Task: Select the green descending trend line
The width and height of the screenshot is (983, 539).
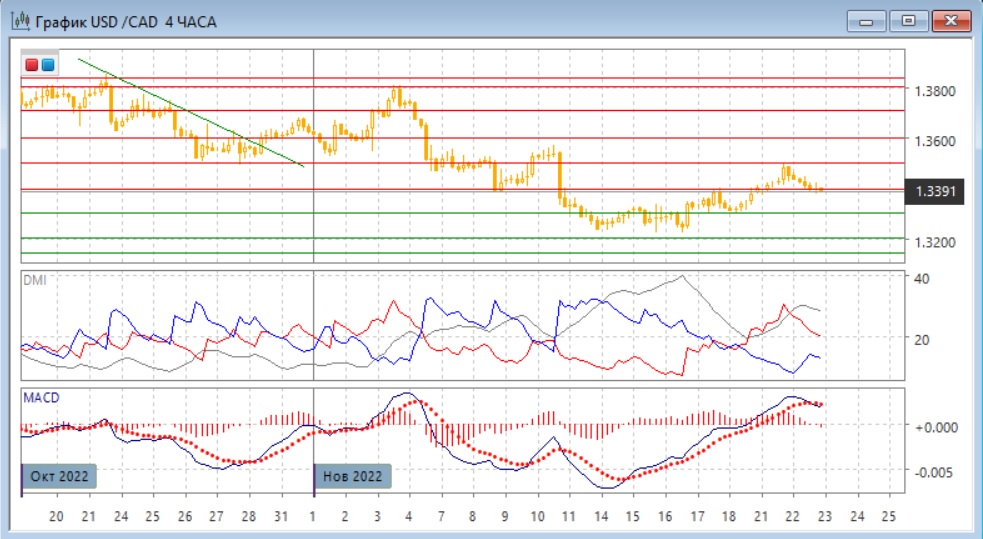Action: (191, 113)
